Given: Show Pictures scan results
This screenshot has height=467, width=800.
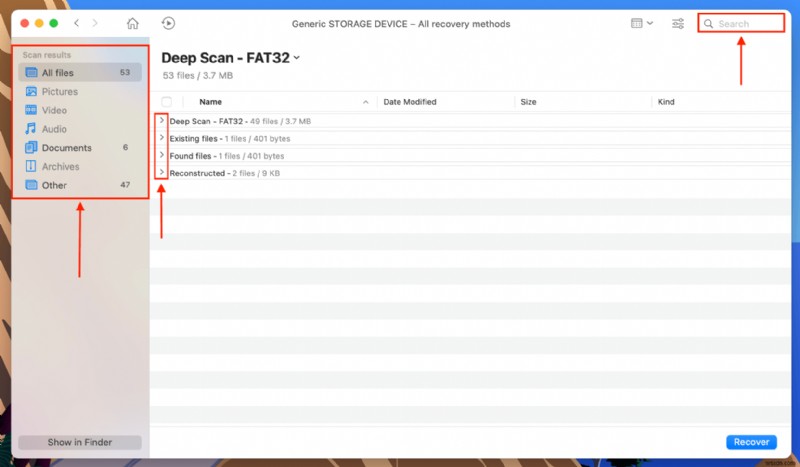Looking at the screenshot, I should click(x=80, y=91).
